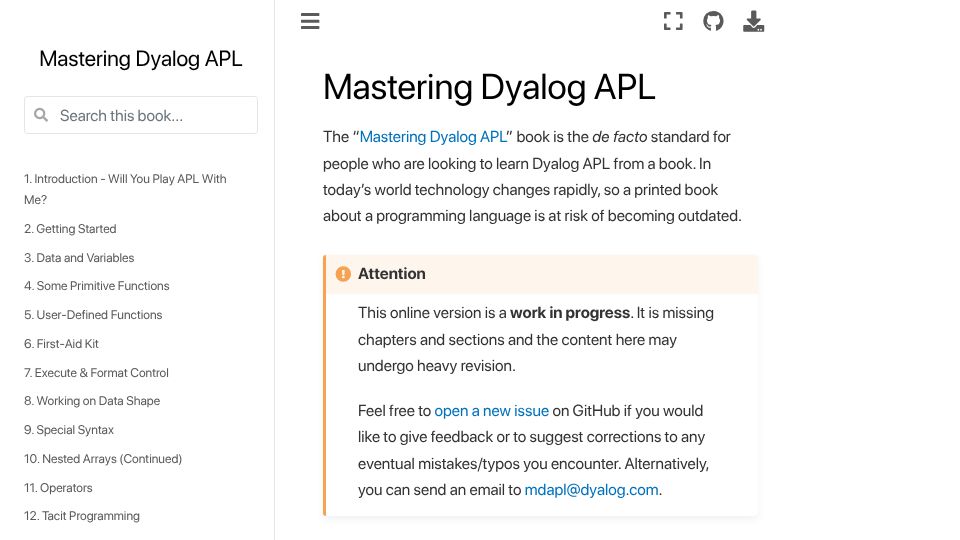Click the orange Attention exclamation icon

(x=343, y=274)
